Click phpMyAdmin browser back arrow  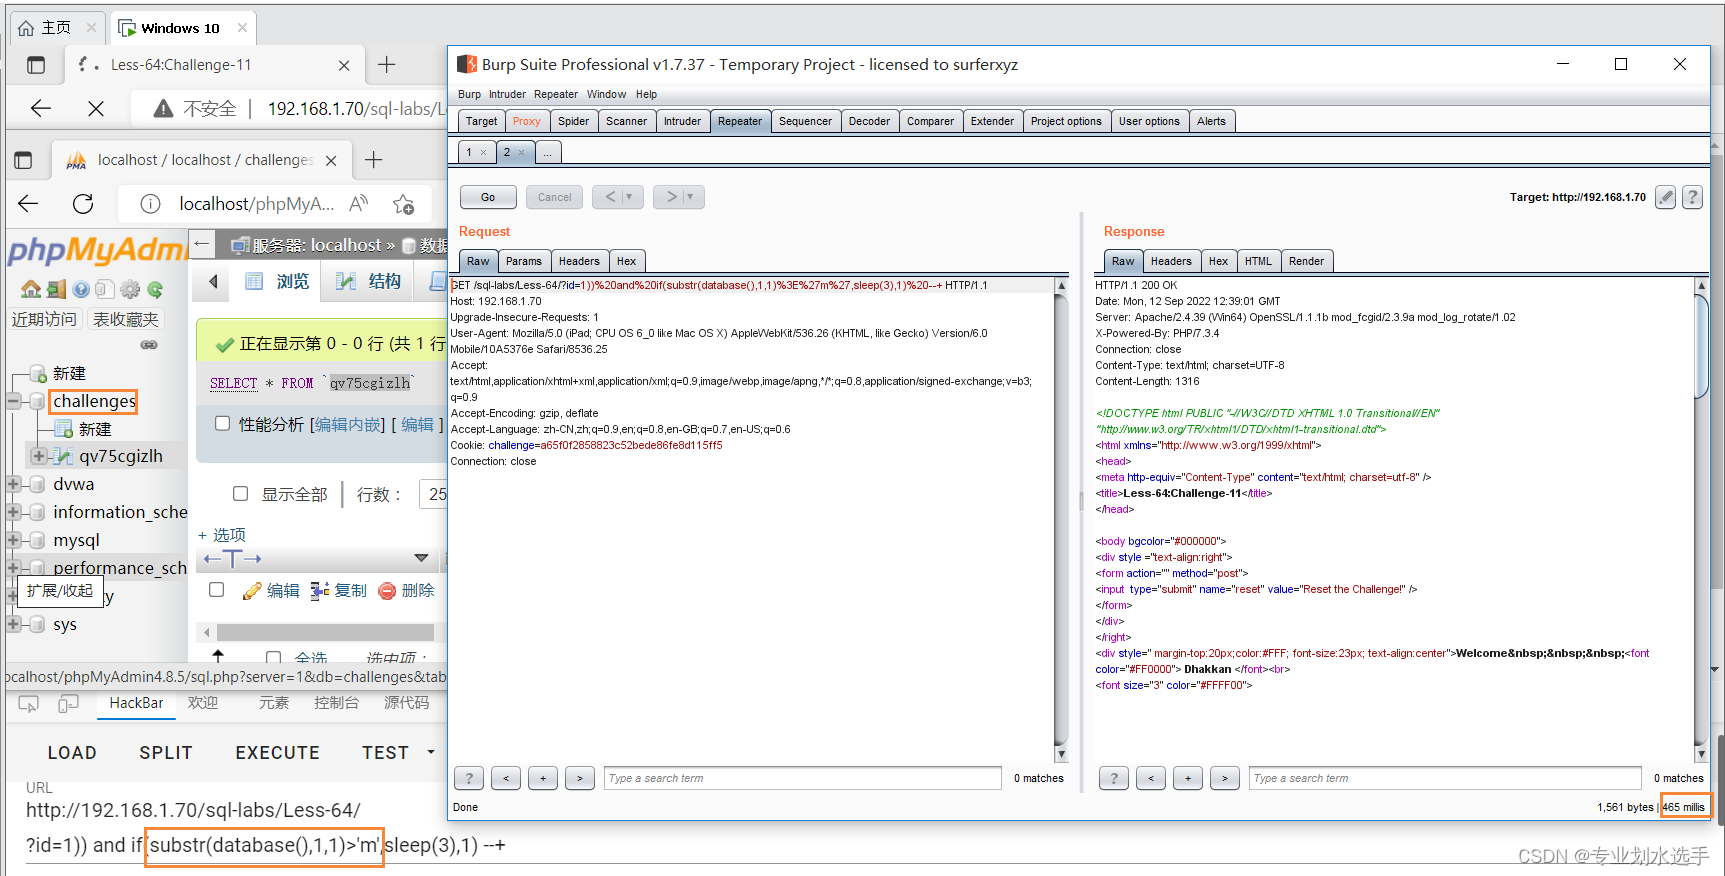[28, 204]
